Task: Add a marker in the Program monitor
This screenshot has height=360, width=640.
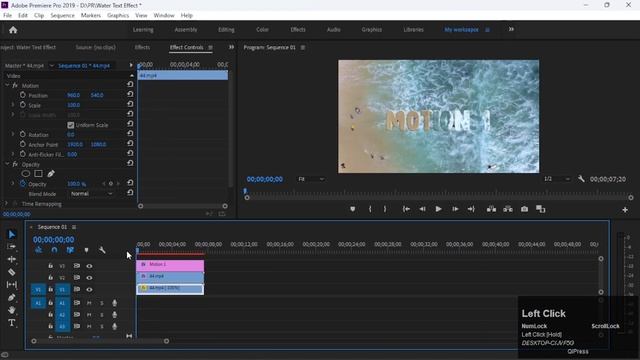Action: pos(353,209)
